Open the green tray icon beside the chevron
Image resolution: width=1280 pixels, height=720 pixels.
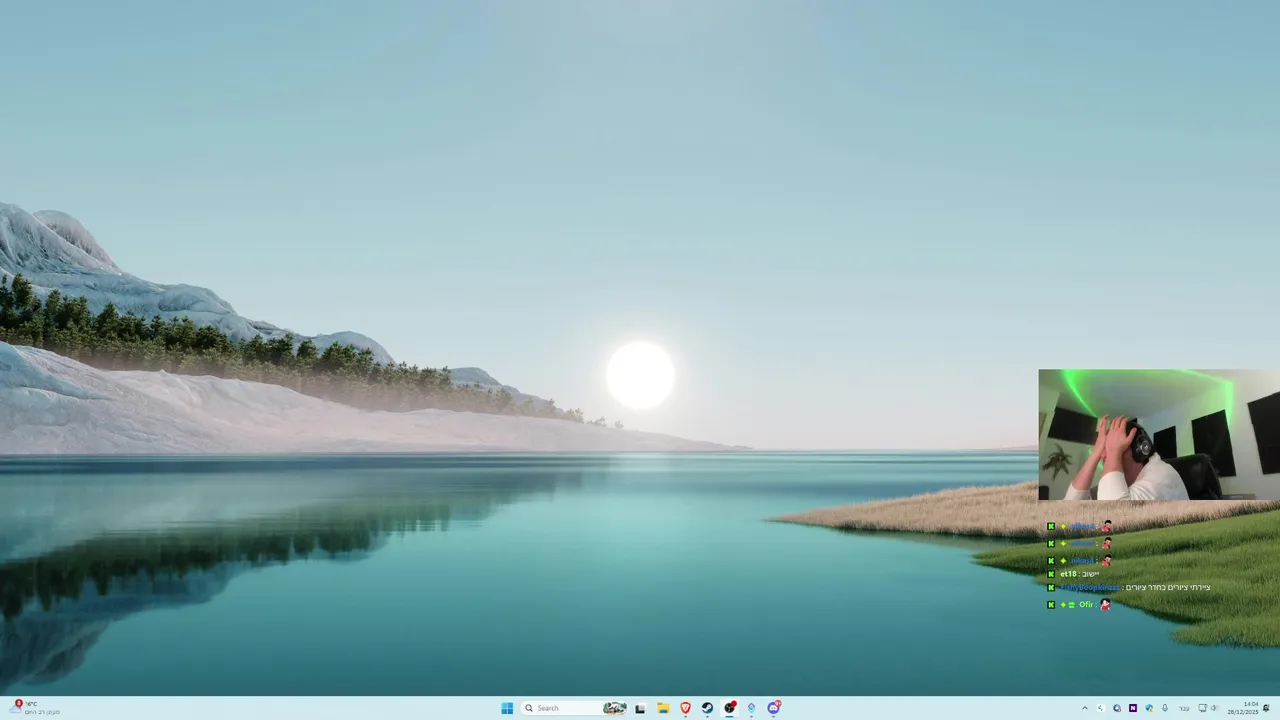click(x=1101, y=708)
